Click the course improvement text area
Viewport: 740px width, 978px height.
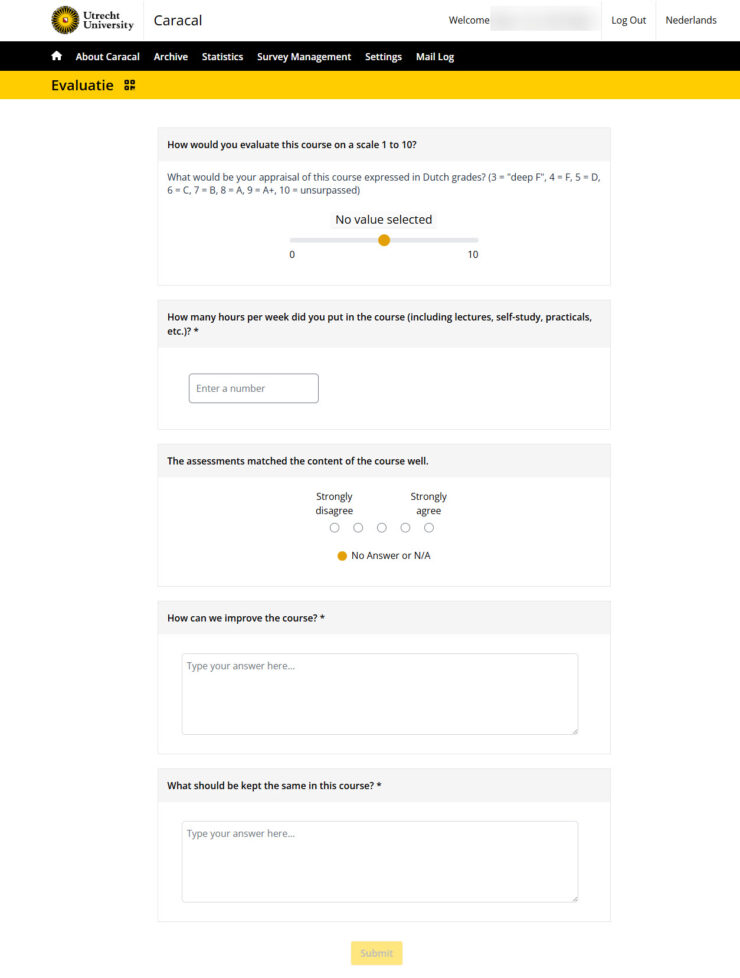pos(379,694)
